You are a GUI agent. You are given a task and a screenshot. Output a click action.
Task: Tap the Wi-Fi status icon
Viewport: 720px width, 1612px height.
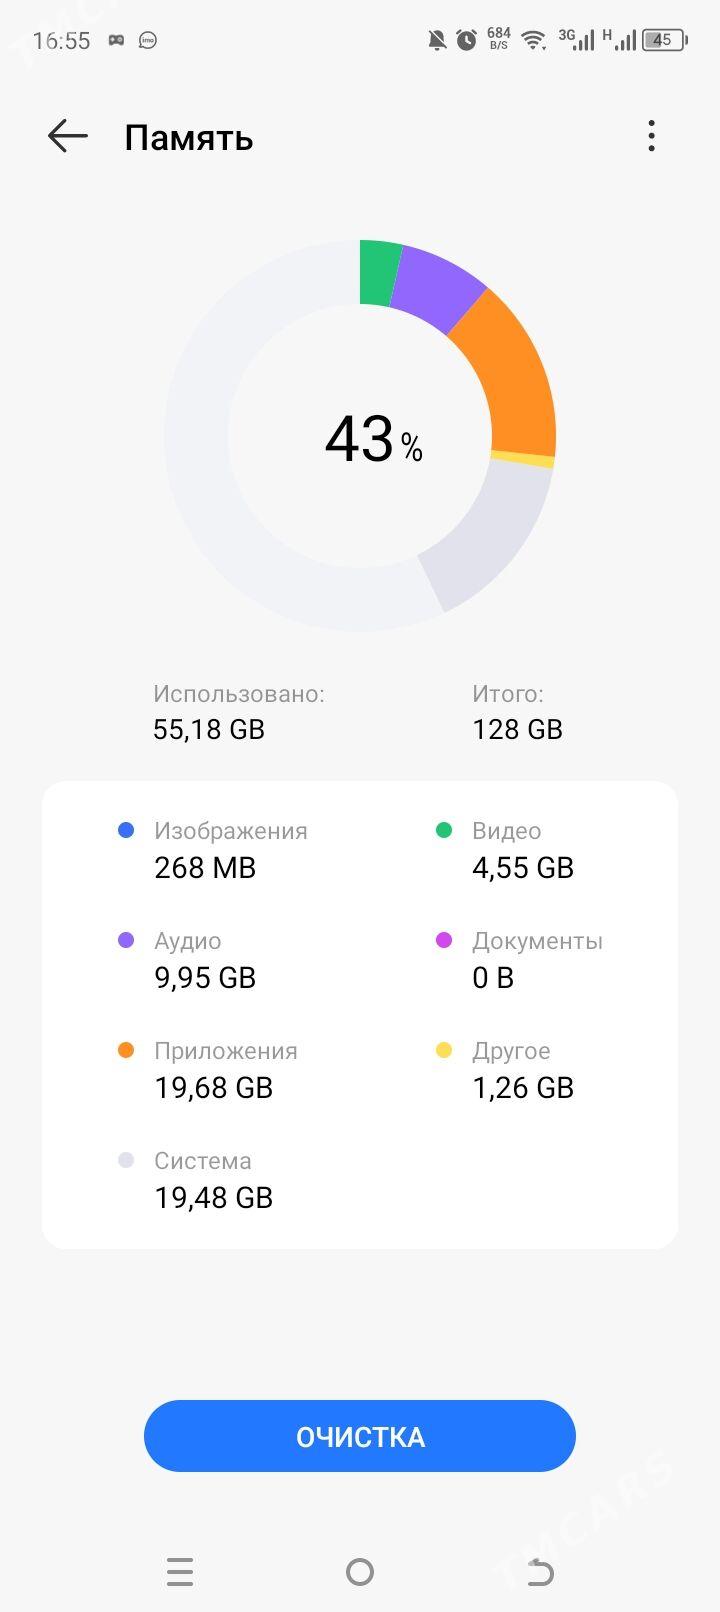534,40
